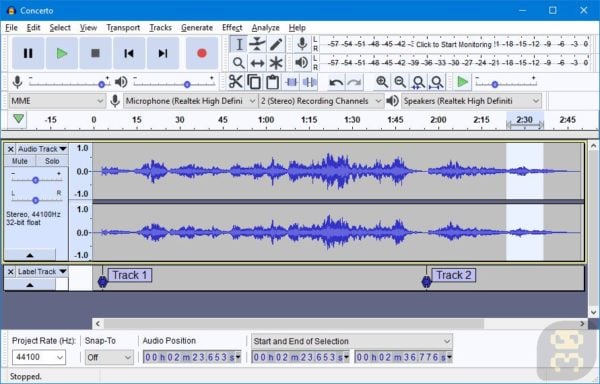
Task: Redo the last undone action
Action: pyautogui.click(x=354, y=82)
